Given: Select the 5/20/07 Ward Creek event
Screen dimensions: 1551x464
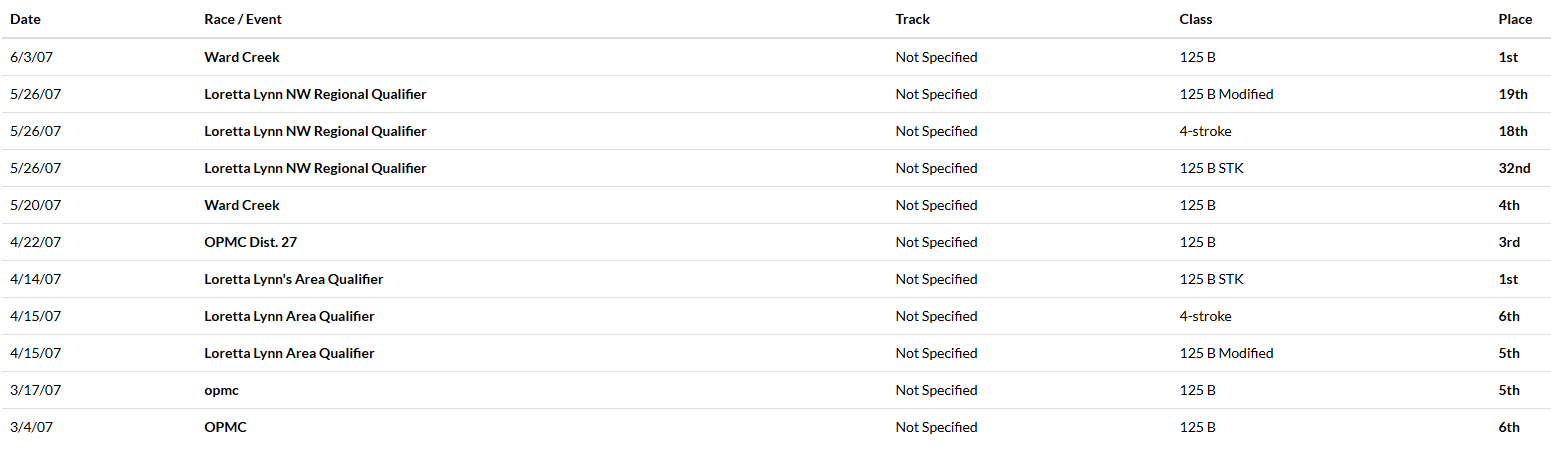Looking at the screenshot, I should coord(242,205).
